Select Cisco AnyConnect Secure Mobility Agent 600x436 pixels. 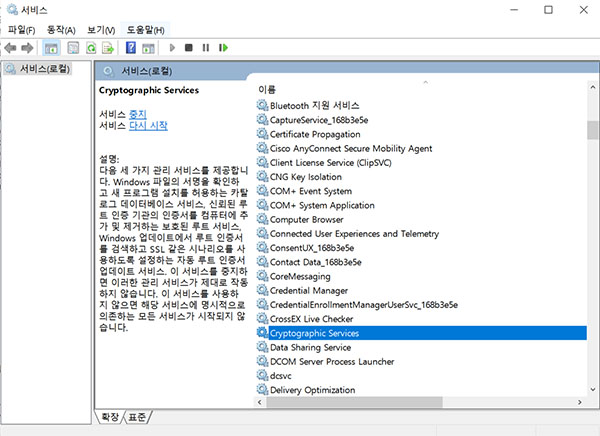(x=351, y=148)
